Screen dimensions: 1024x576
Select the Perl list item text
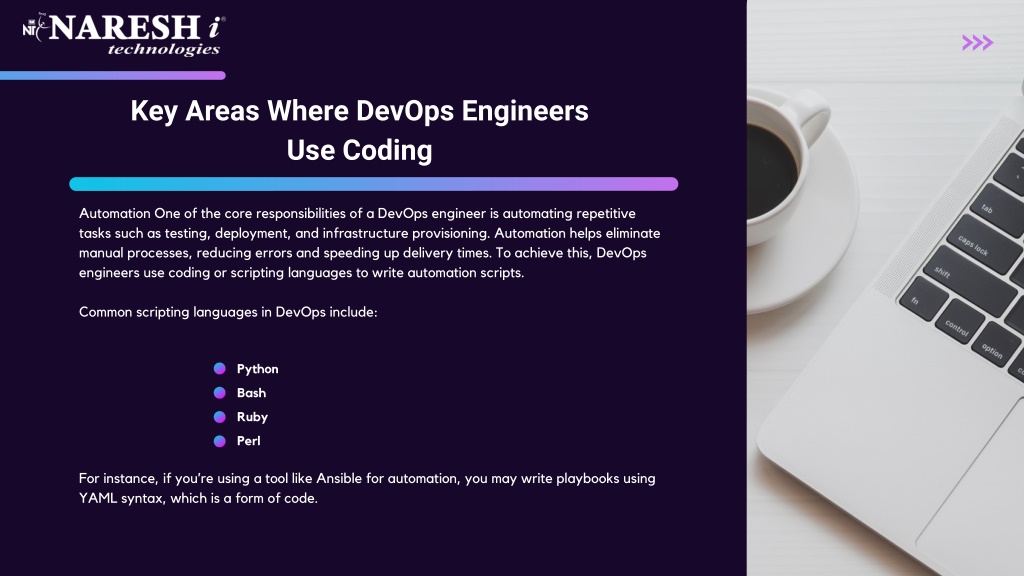pyautogui.click(x=248, y=441)
